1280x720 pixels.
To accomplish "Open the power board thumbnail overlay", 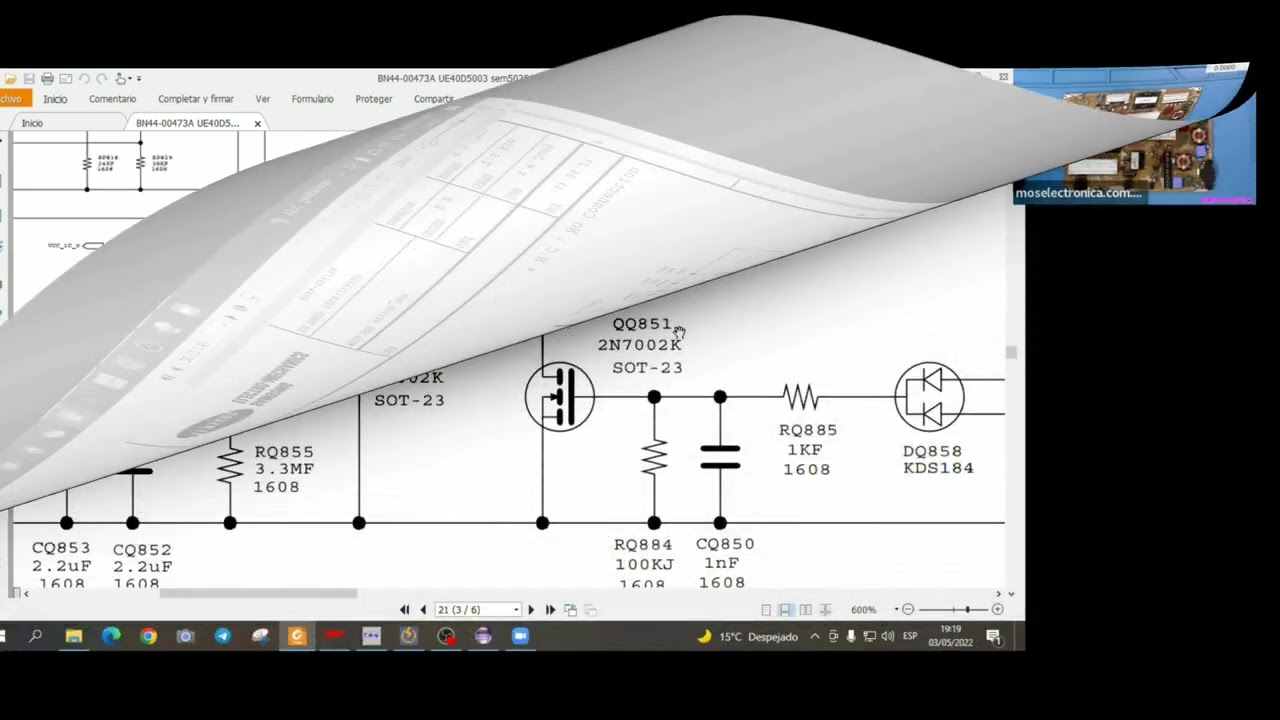I will 1134,135.
